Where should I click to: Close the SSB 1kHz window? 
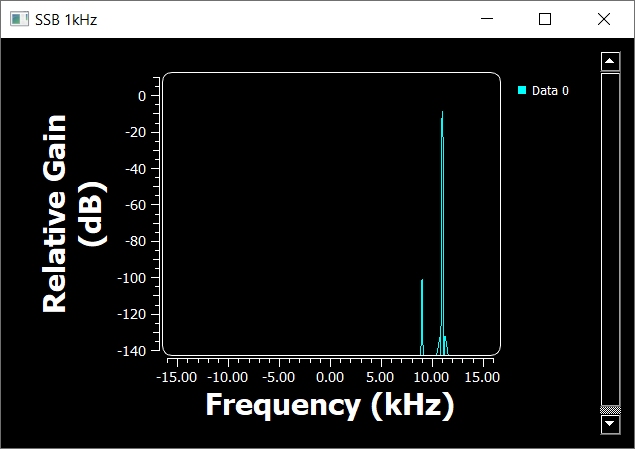click(604, 19)
